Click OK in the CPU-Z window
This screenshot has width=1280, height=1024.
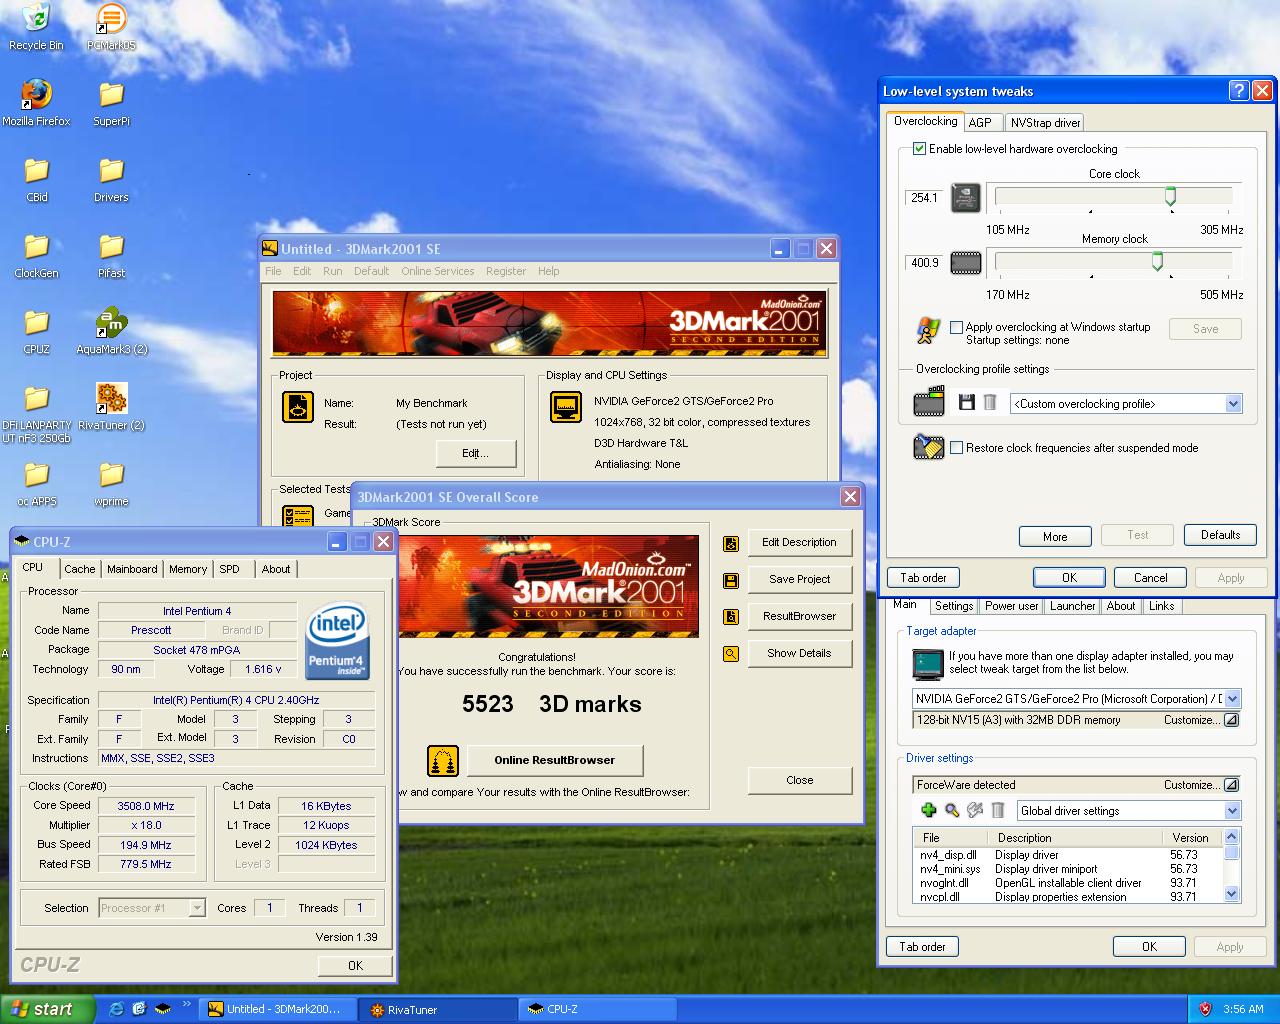coord(355,965)
